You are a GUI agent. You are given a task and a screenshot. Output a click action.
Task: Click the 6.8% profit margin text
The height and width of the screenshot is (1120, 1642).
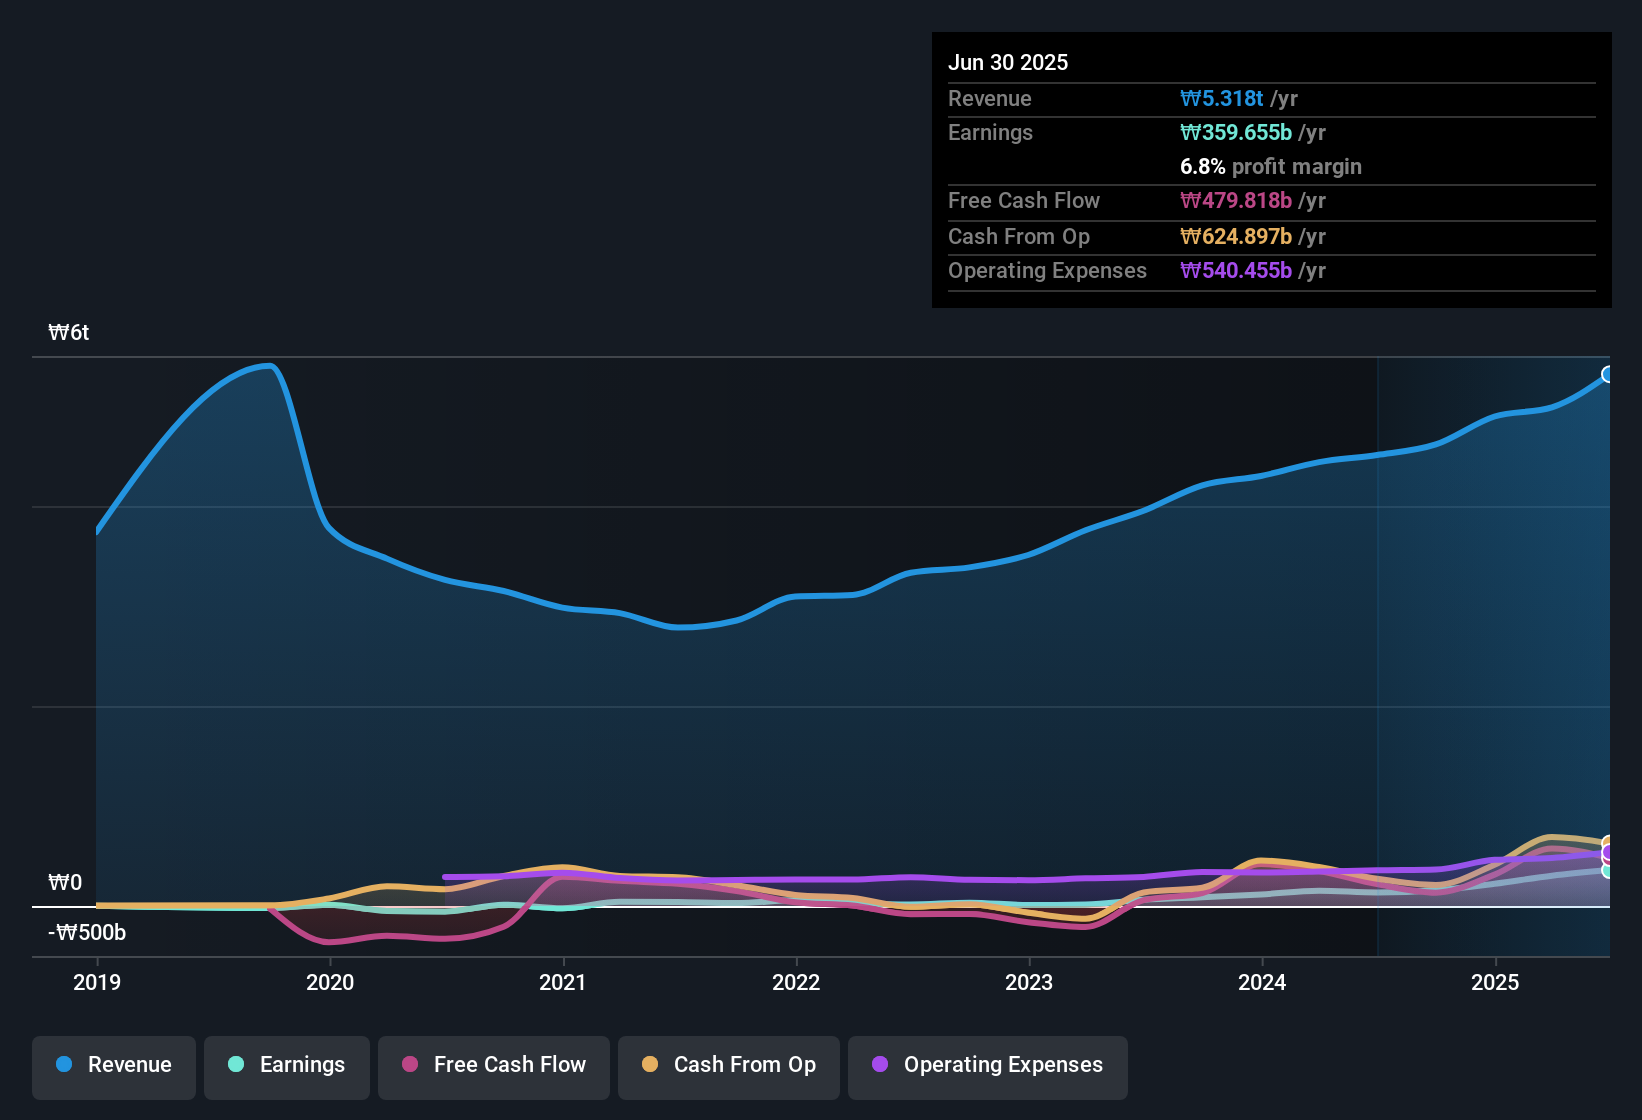1271,167
